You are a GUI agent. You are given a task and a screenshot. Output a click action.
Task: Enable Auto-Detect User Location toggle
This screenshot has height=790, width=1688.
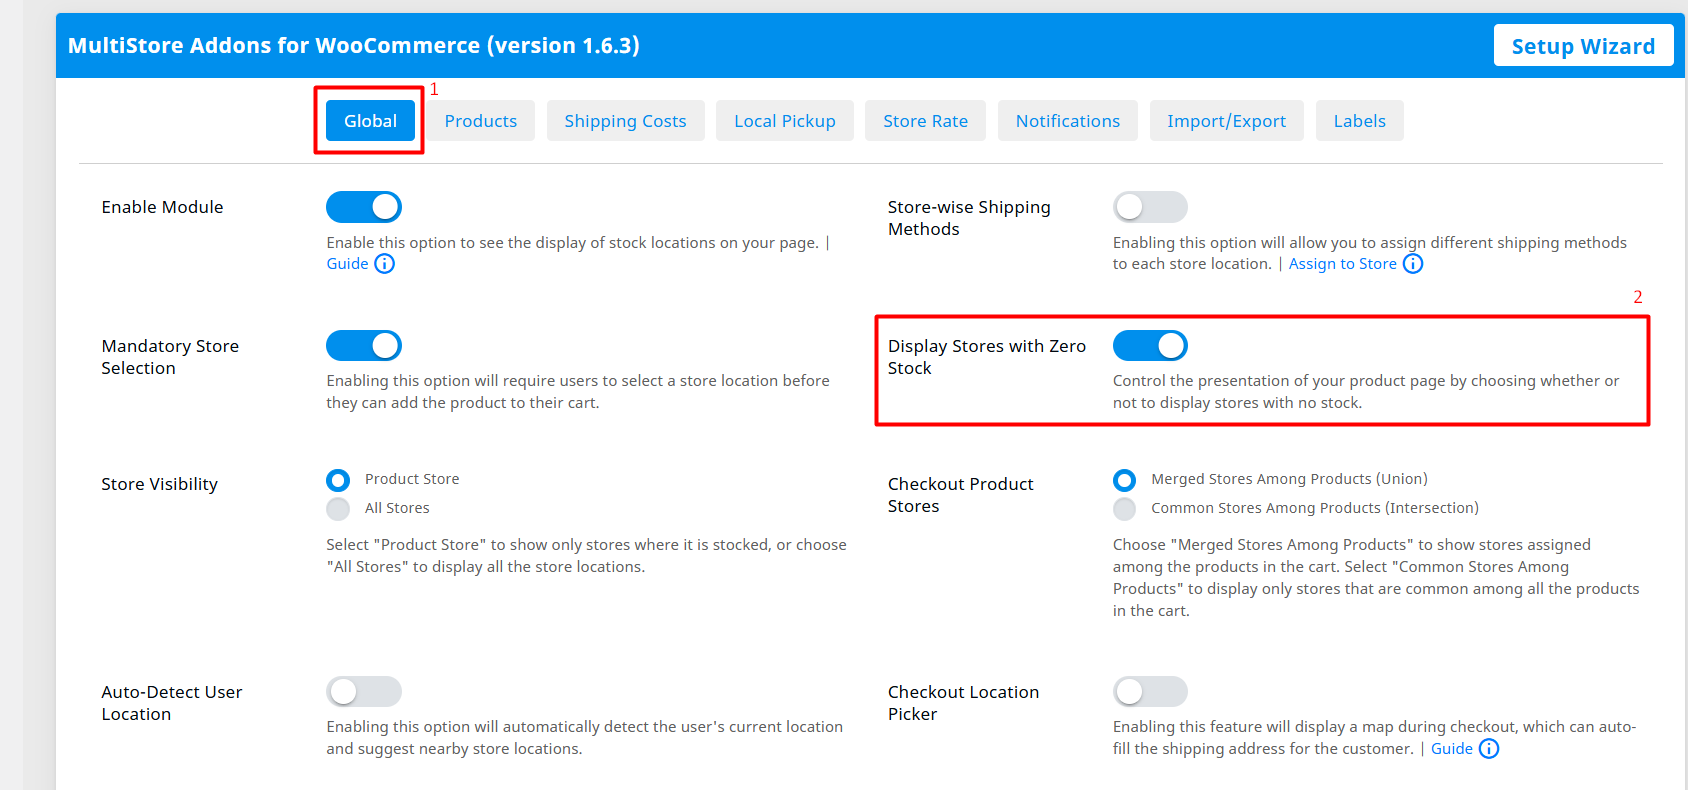point(364,692)
